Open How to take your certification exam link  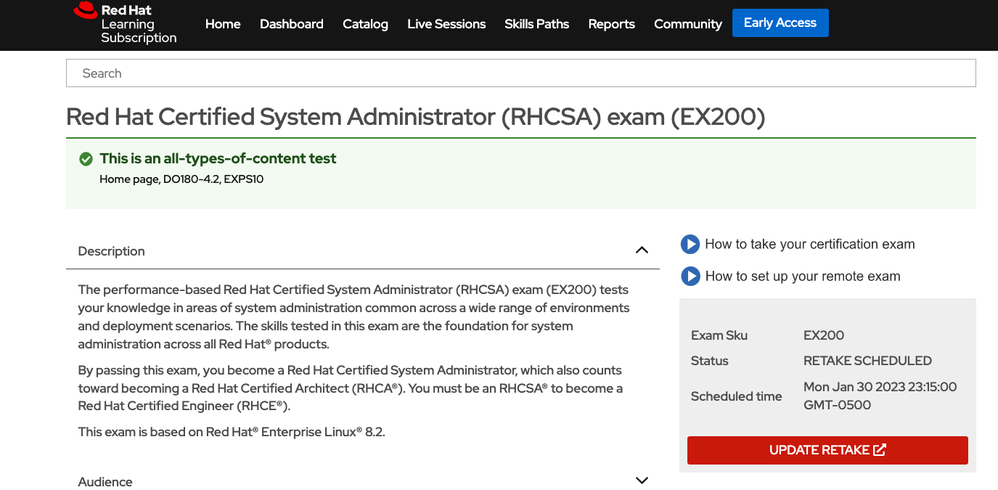(x=809, y=244)
